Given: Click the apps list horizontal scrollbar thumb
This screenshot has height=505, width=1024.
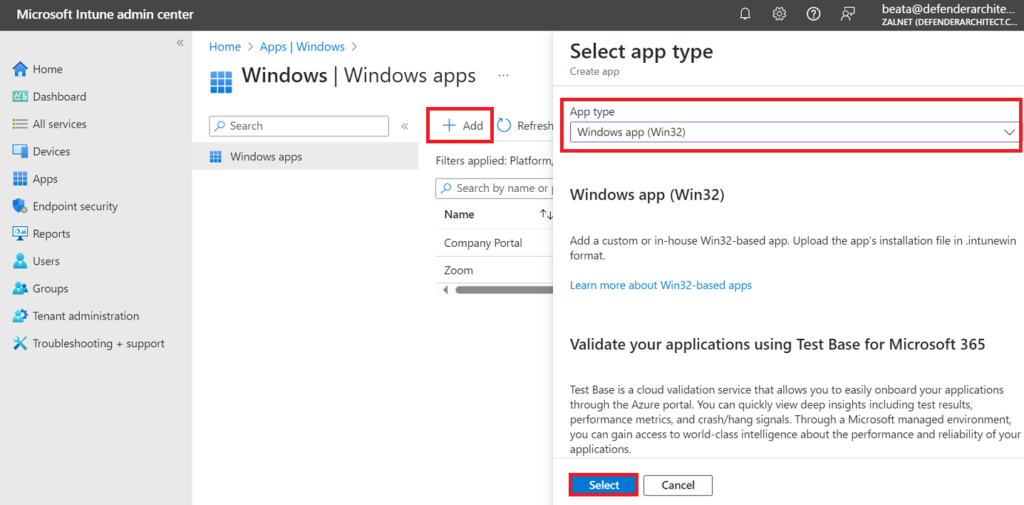Looking at the screenshot, I should (504, 289).
